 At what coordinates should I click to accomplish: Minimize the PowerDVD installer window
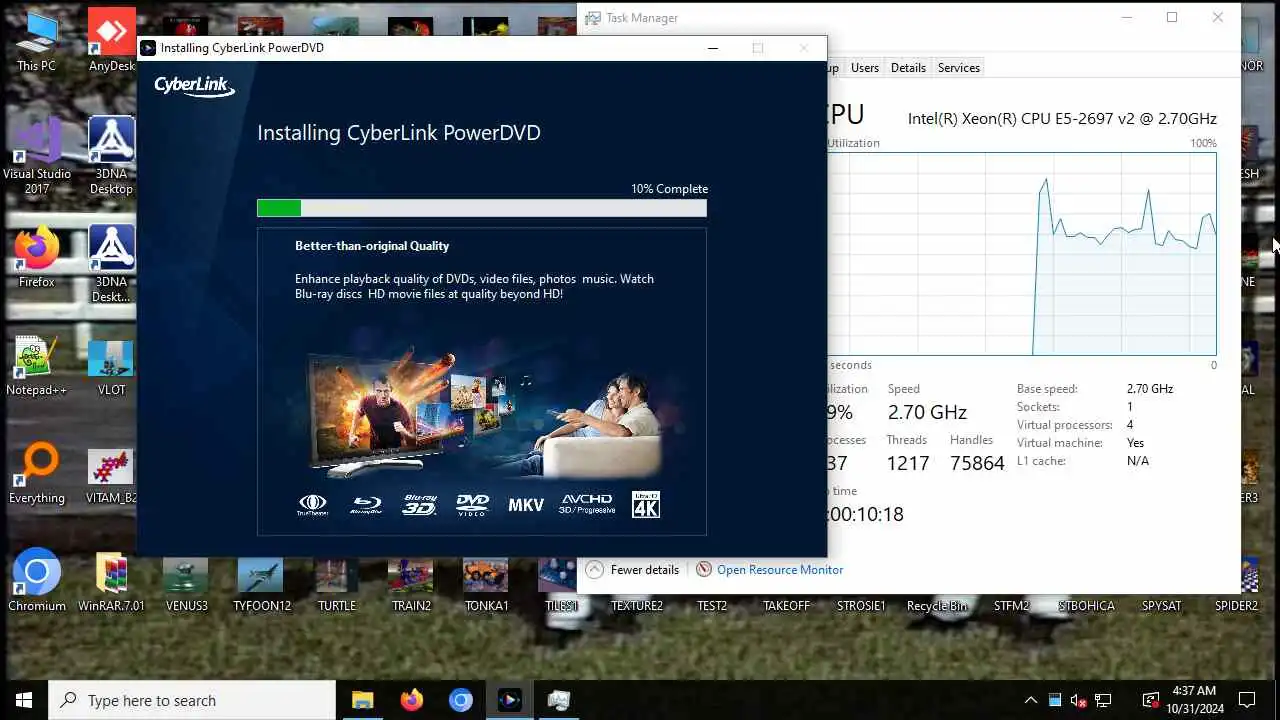[713, 48]
